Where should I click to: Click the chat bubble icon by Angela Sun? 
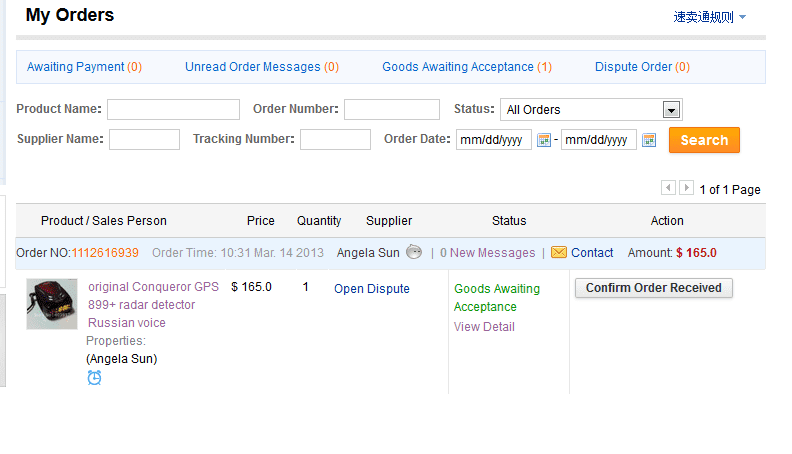(x=414, y=253)
